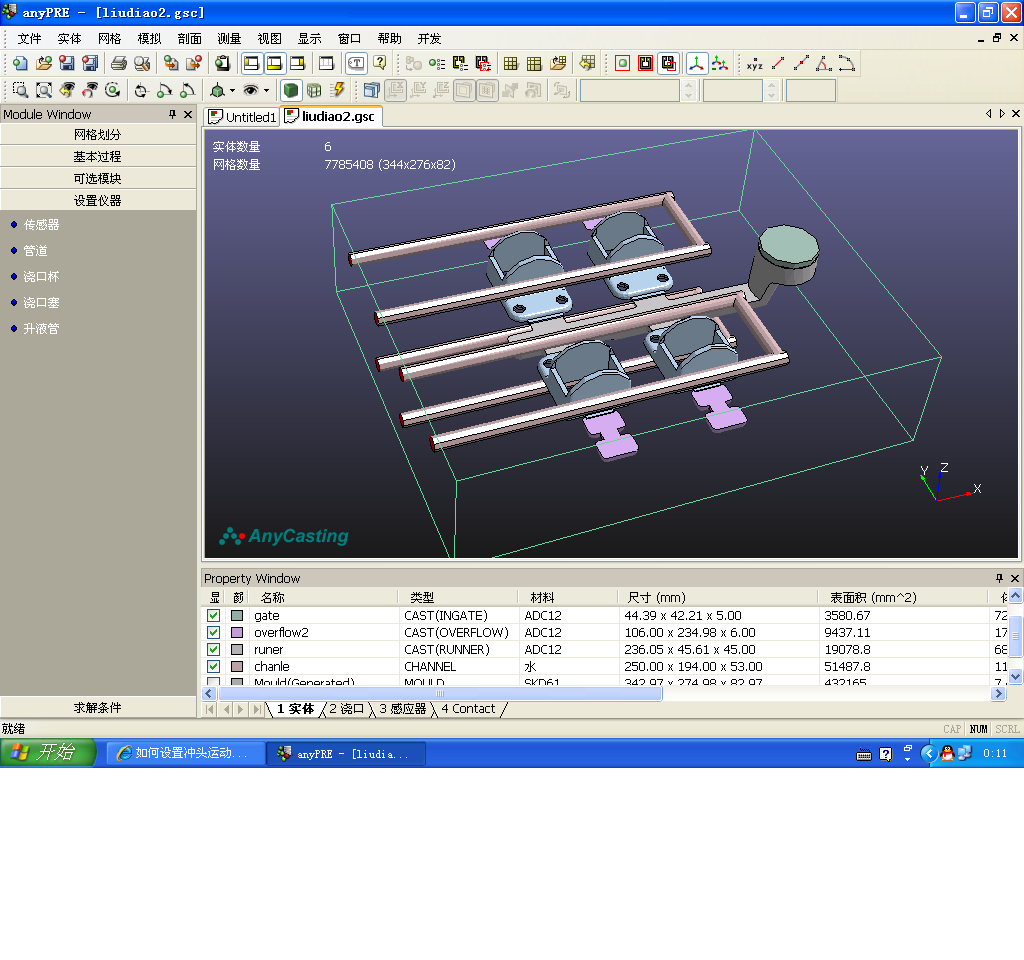This screenshot has width=1024, height=960.
Task: Click the lightning bolt toolbar icon
Action: (x=338, y=90)
